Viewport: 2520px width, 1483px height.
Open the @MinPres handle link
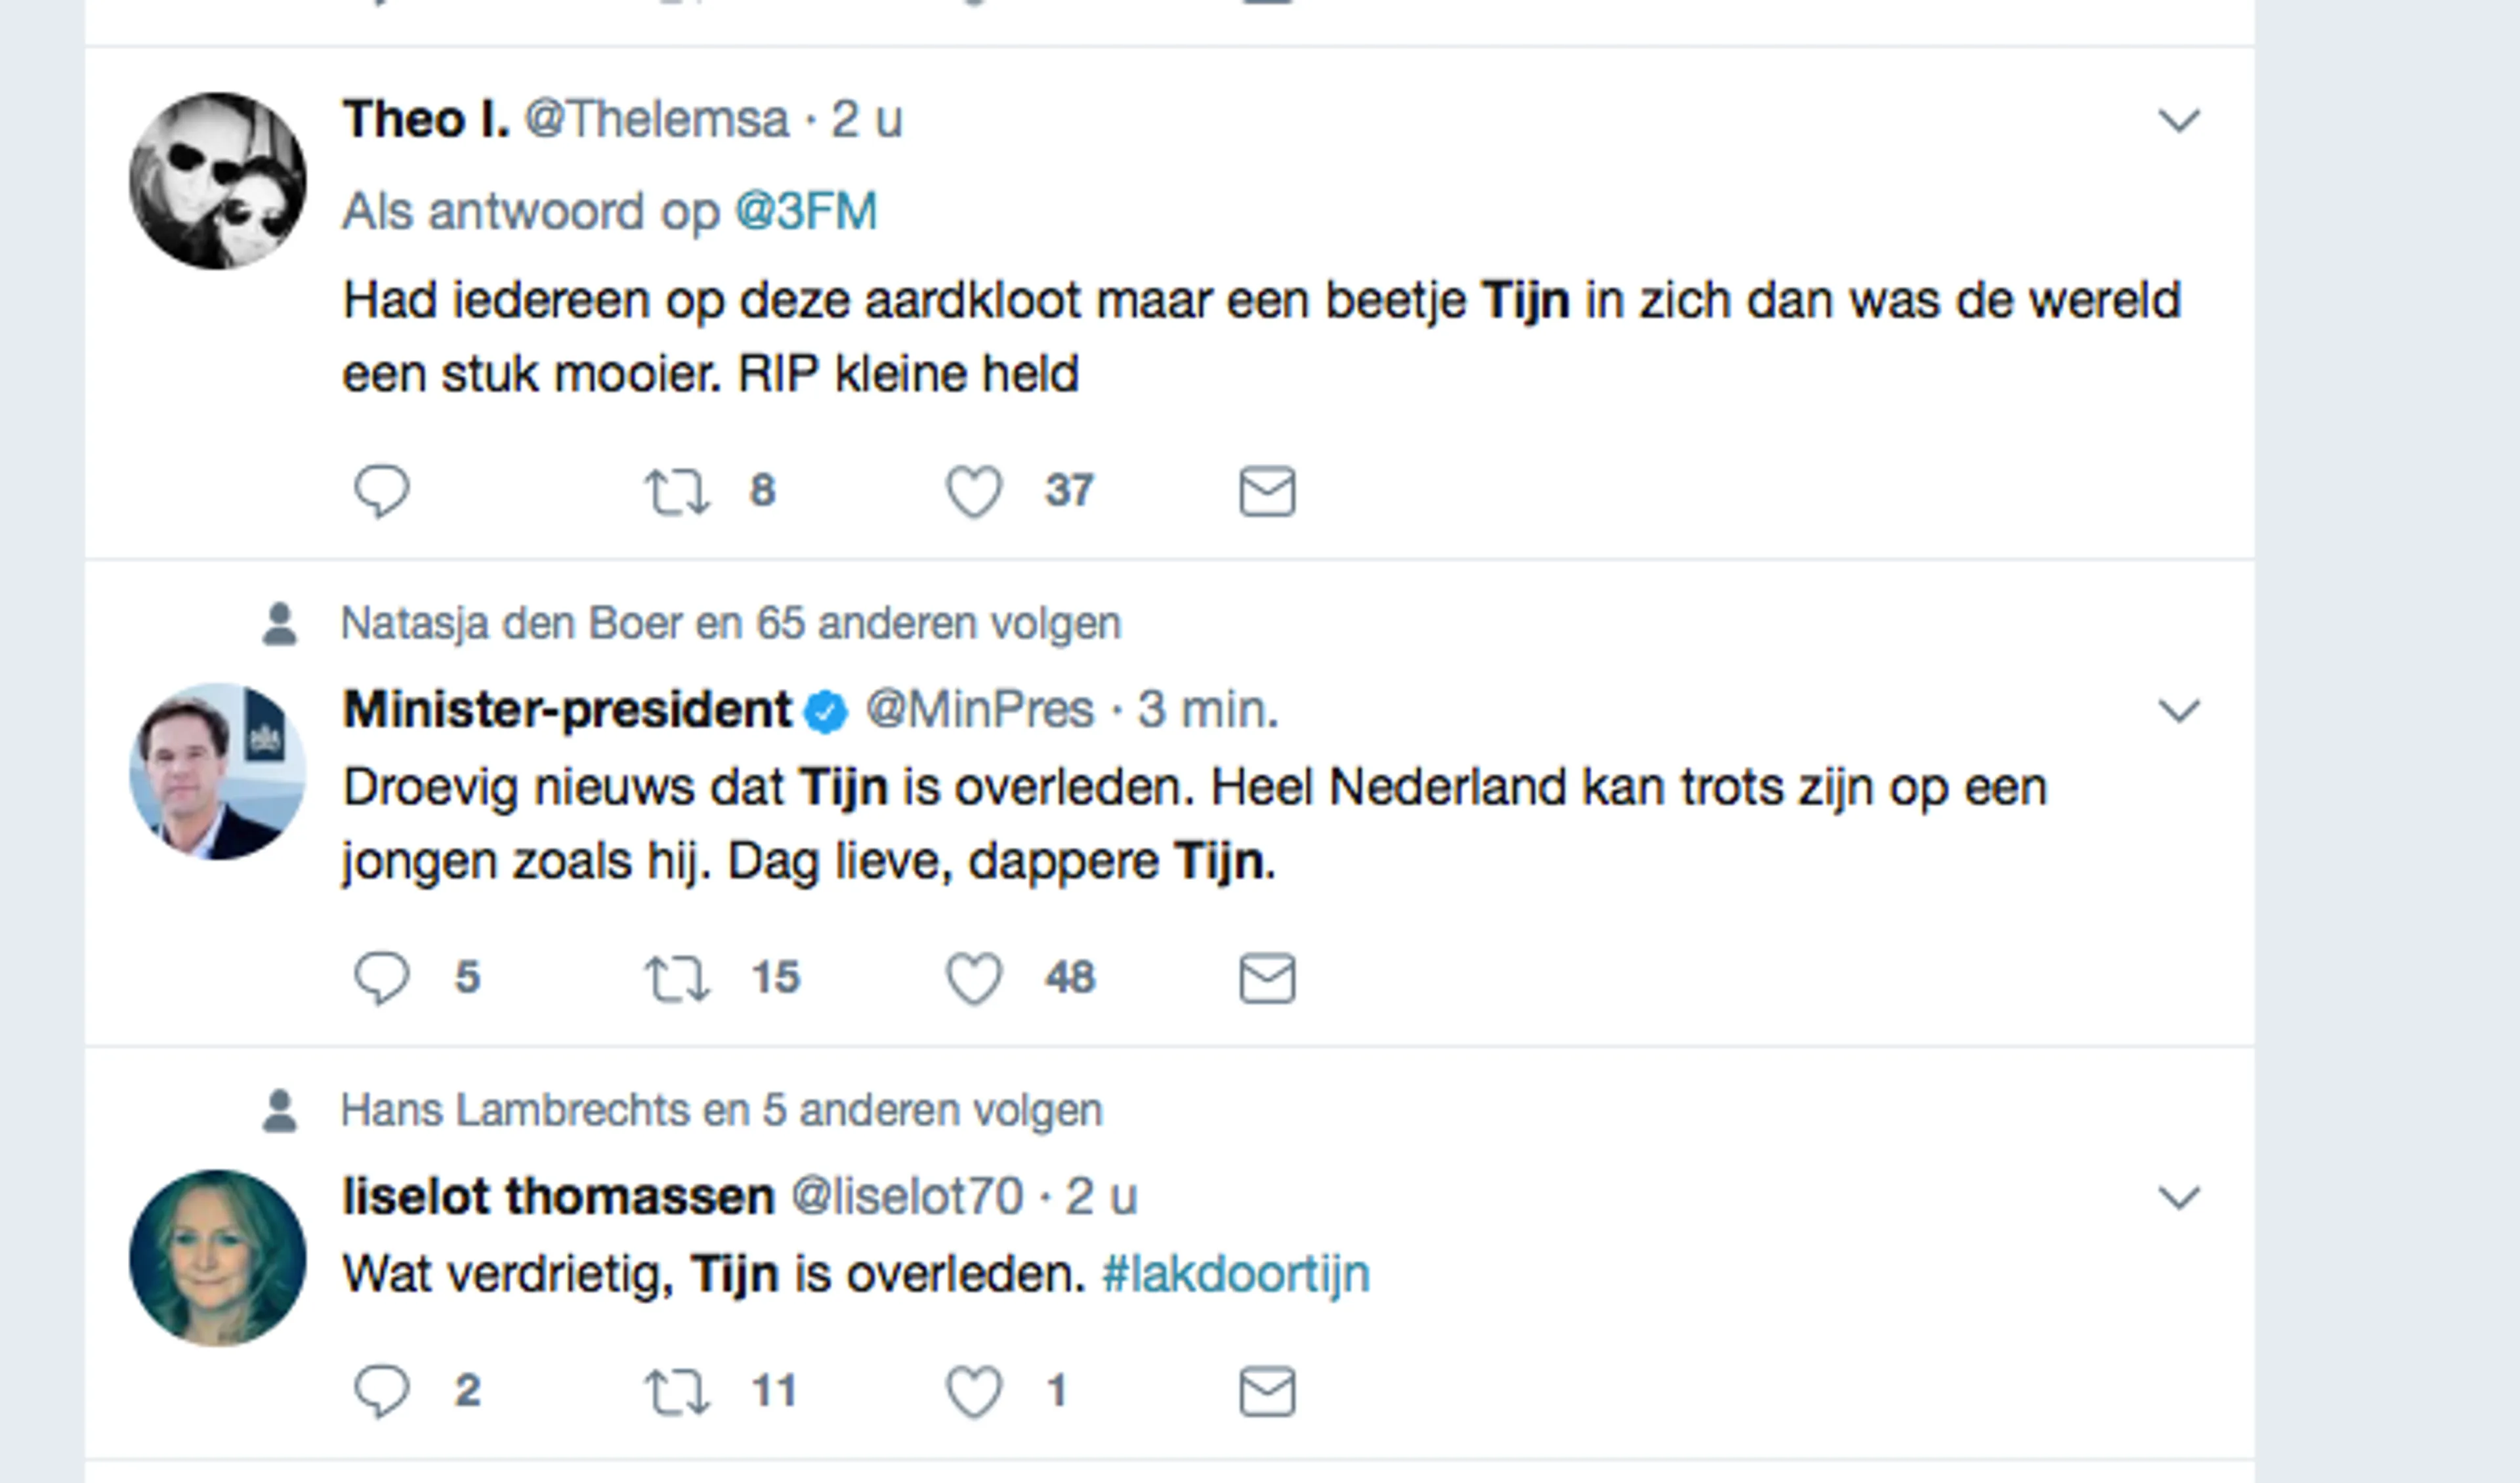click(x=979, y=710)
